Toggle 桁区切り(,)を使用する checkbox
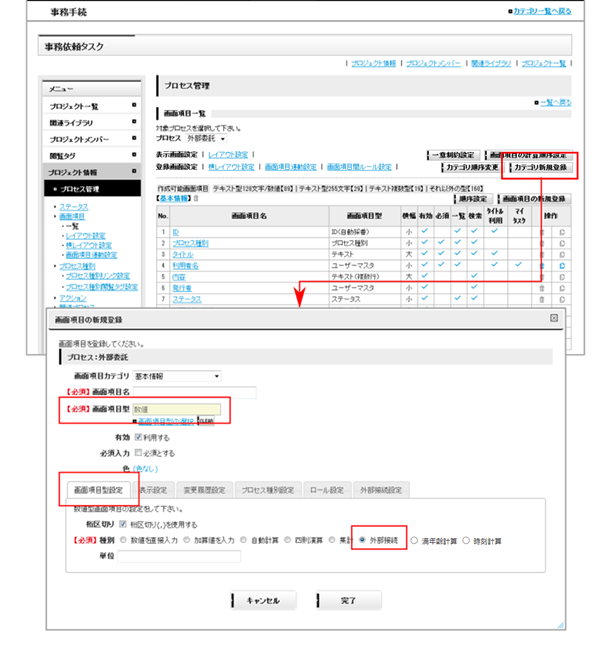The height and width of the screenshot is (646, 616). [x=123, y=524]
